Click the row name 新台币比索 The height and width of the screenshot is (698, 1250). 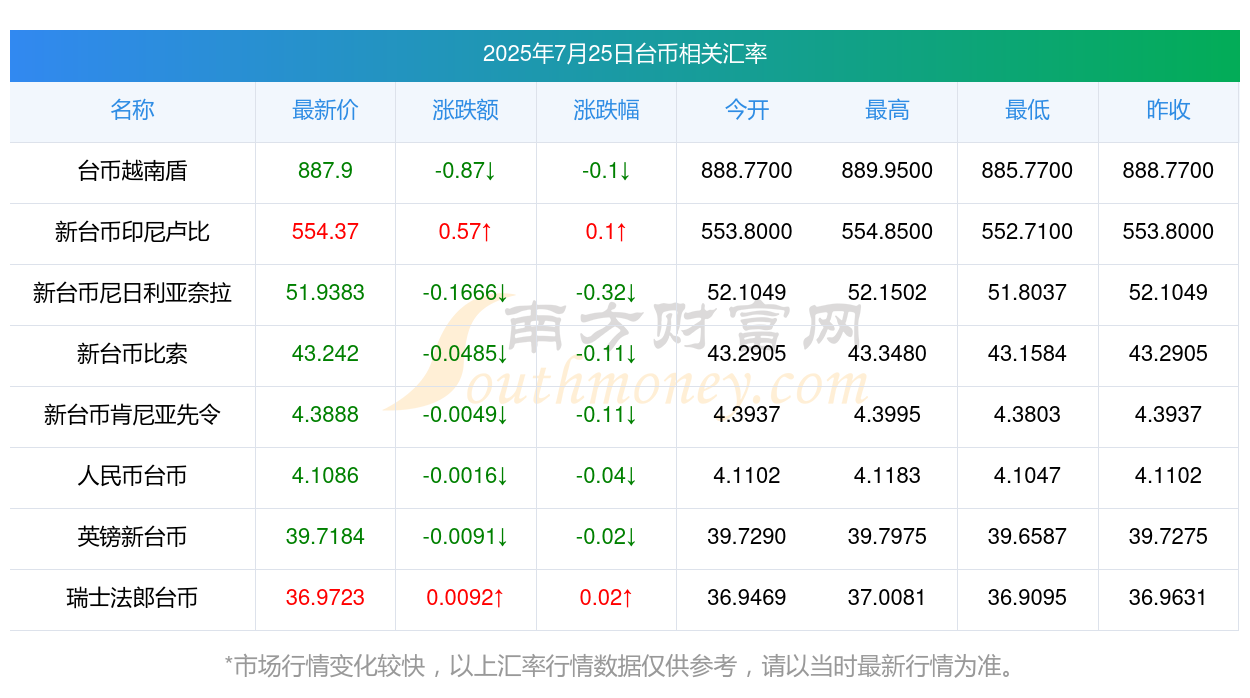click(x=132, y=354)
